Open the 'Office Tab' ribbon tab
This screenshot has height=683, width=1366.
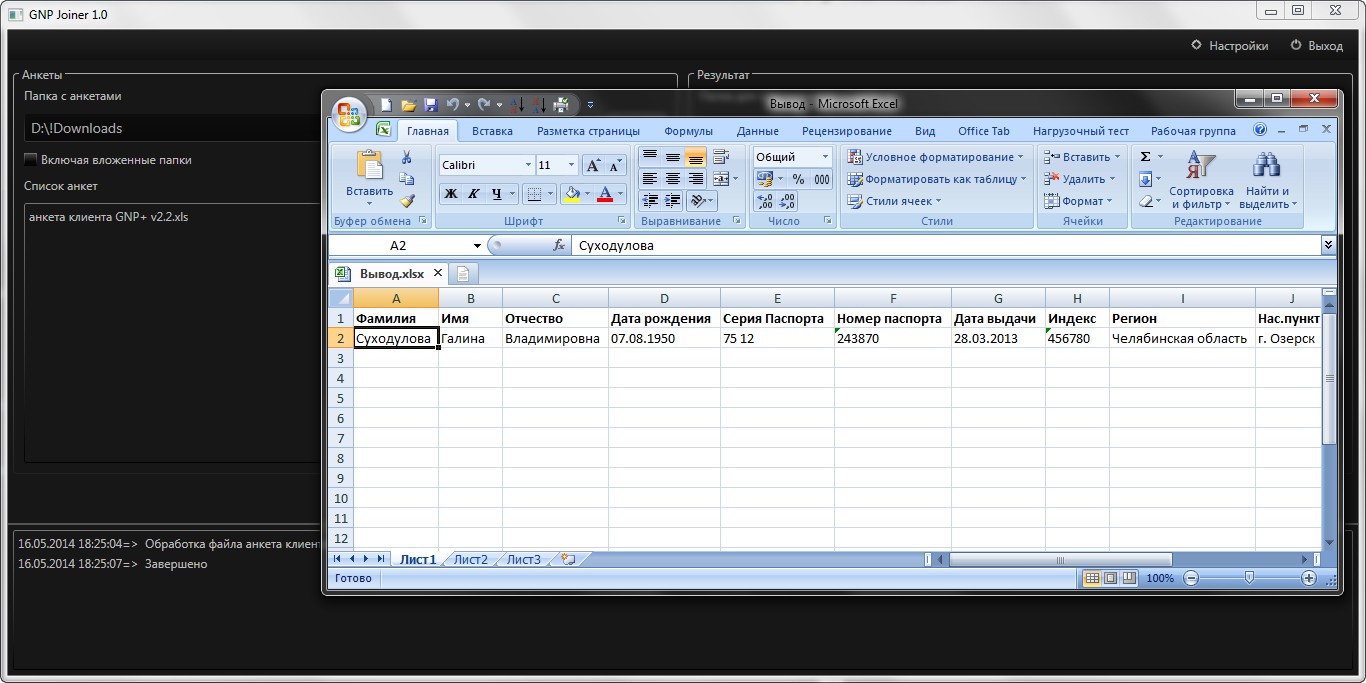pyautogui.click(x=984, y=131)
